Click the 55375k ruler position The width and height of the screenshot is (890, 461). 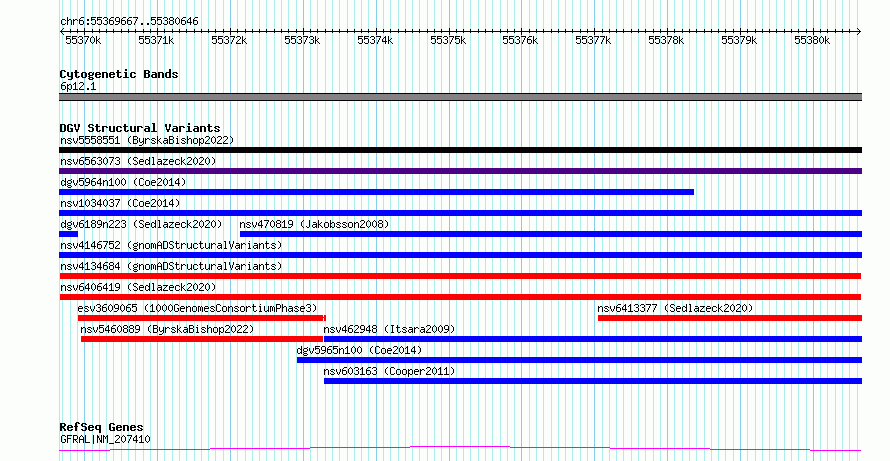(448, 40)
